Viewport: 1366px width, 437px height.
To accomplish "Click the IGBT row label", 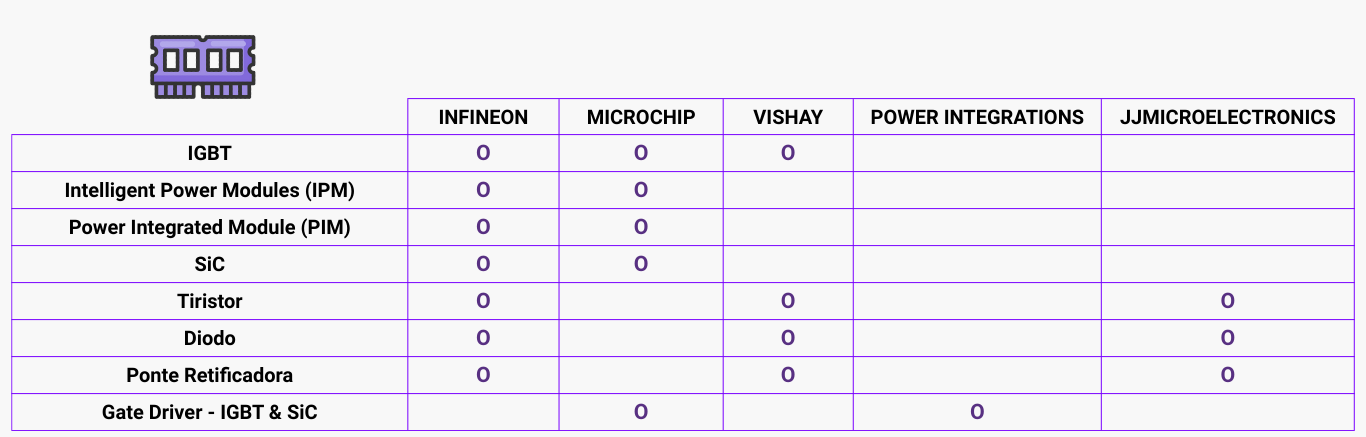I will coord(210,153).
